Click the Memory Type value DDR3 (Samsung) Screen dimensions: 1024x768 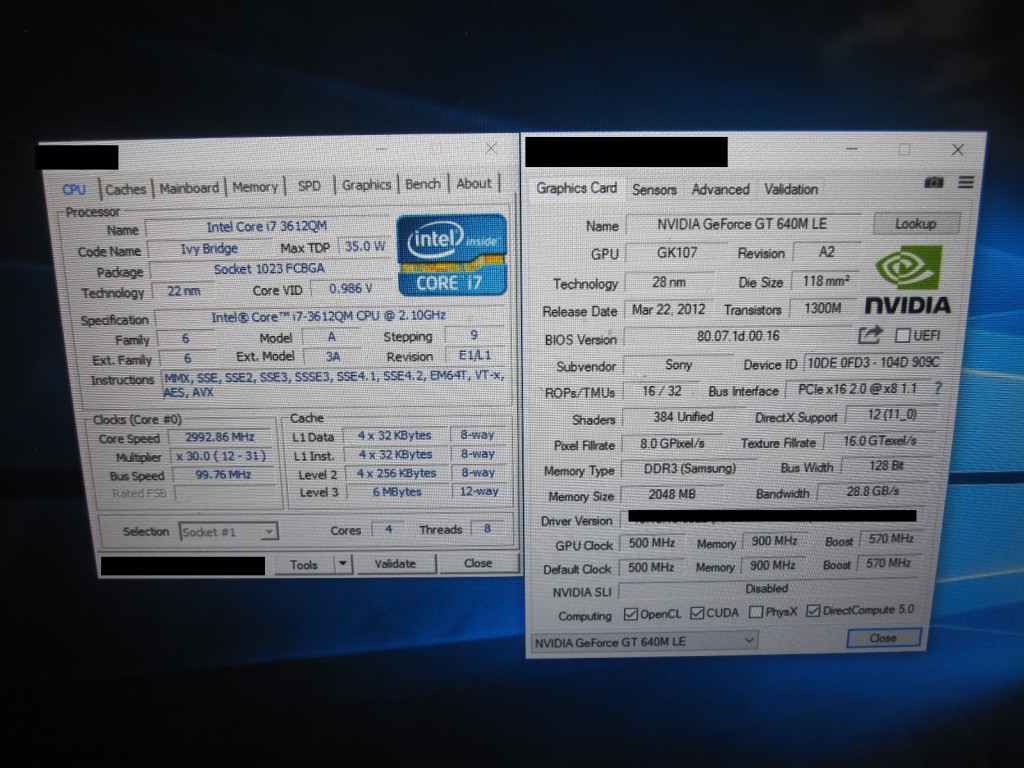tap(690, 469)
